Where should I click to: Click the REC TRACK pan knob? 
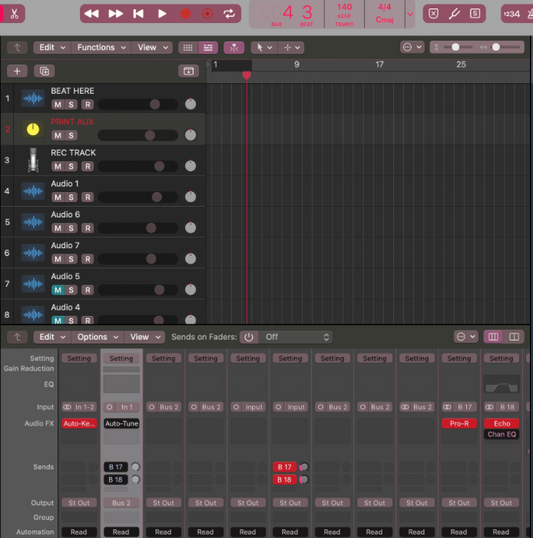click(190, 166)
